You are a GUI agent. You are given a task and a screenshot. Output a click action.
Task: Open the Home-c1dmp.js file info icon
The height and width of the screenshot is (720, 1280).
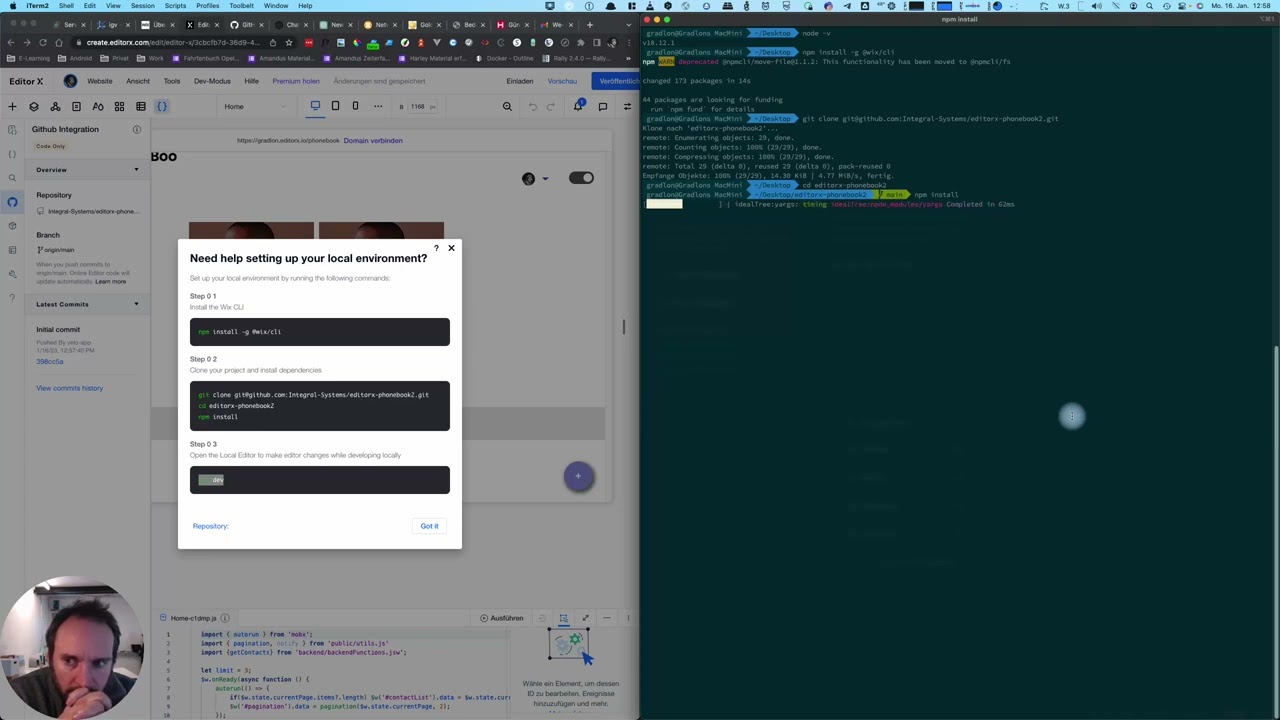pos(225,618)
